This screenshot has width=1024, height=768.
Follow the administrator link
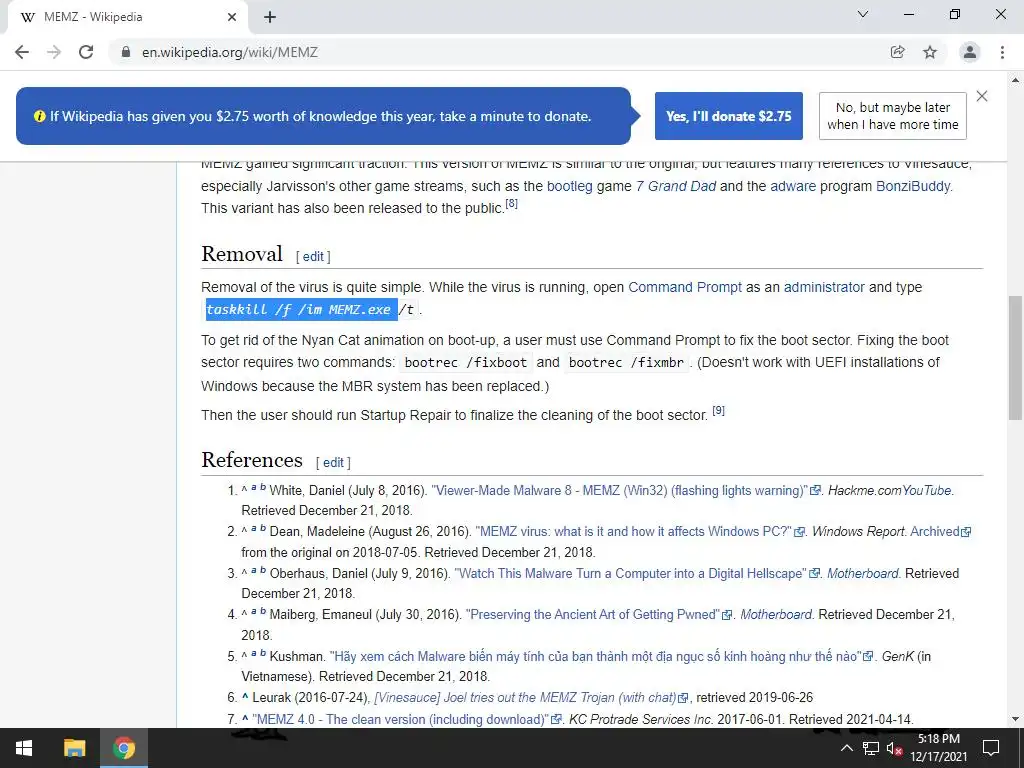(824, 287)
